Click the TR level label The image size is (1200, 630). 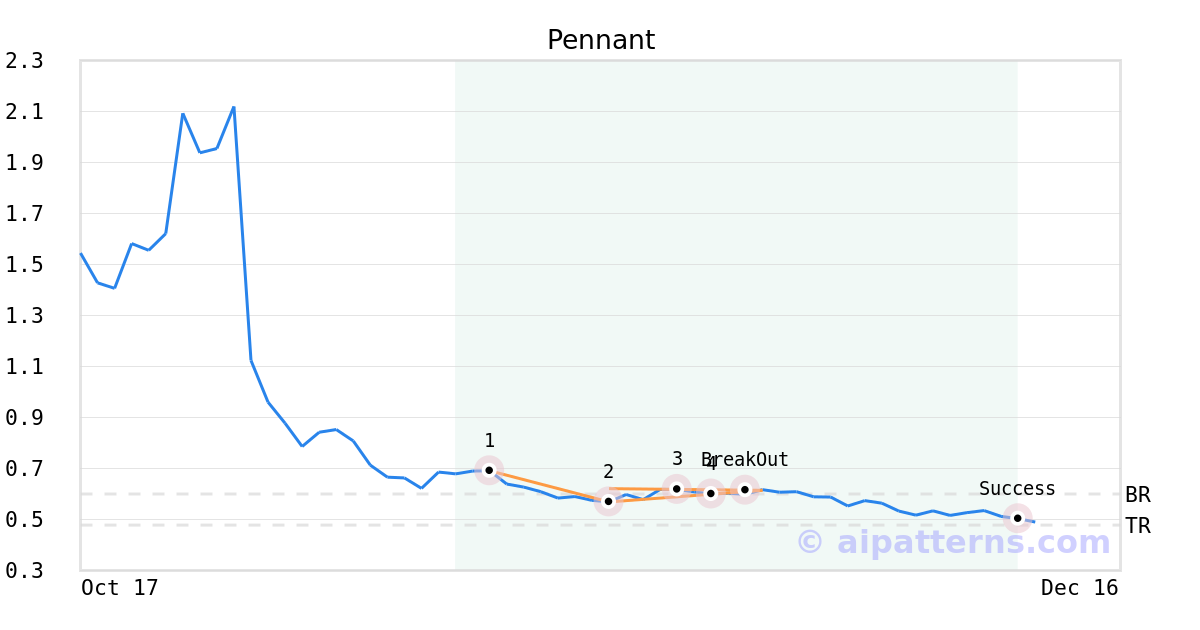[x=1137, y=526]
